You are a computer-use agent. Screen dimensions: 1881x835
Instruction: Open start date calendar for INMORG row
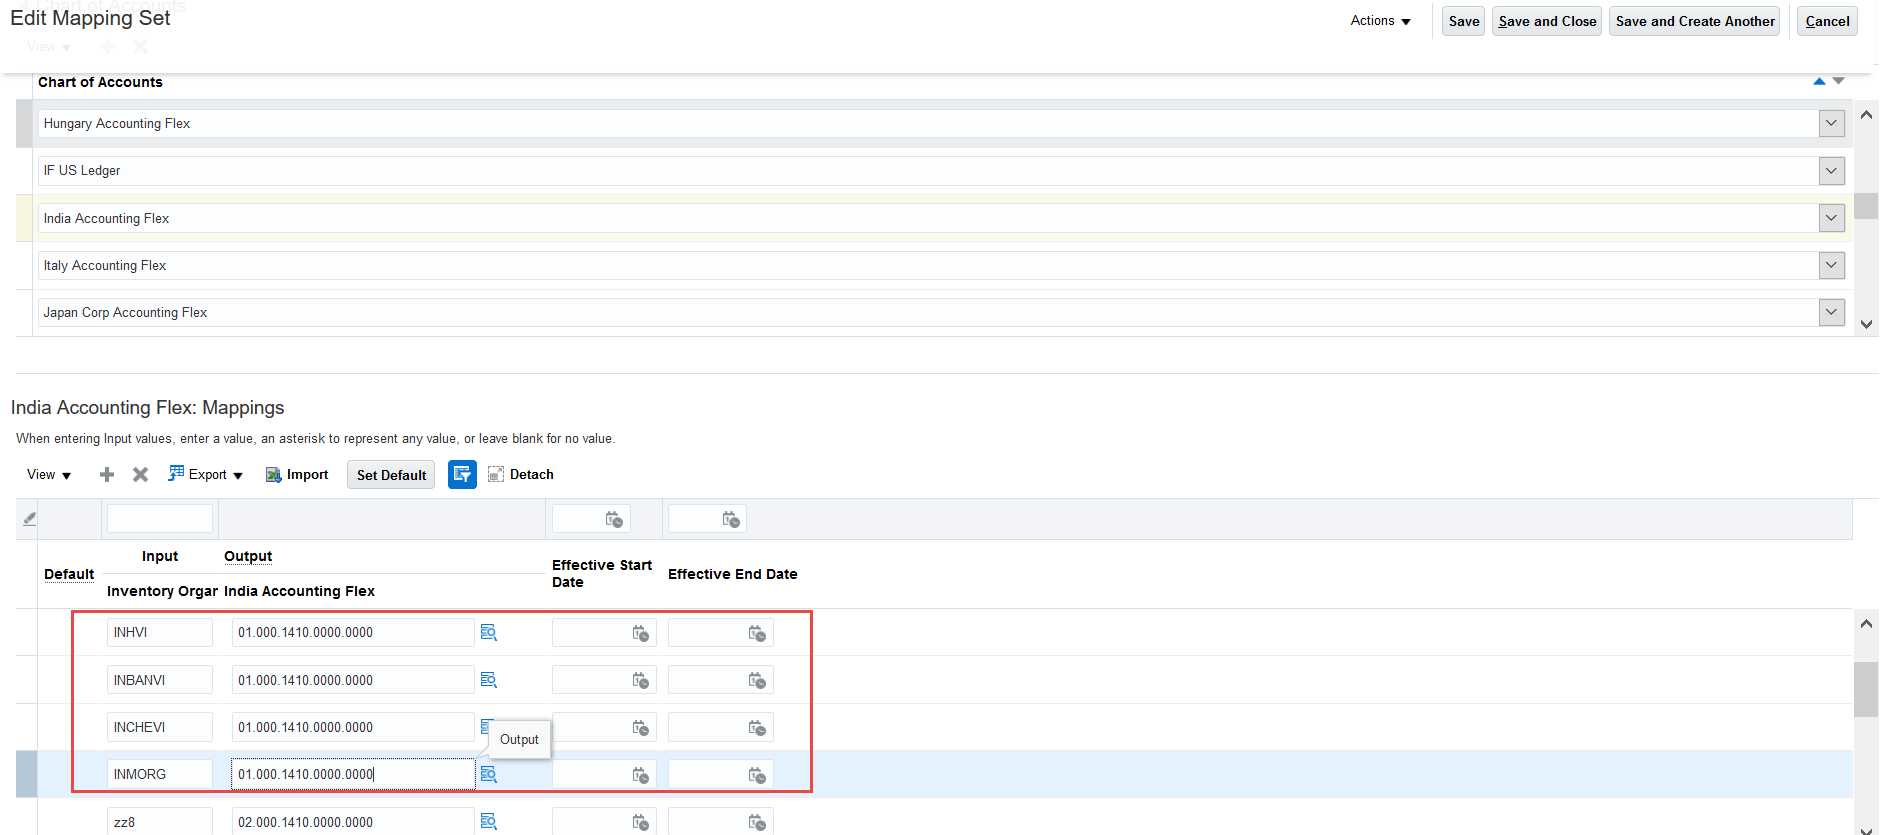(641, 775)
